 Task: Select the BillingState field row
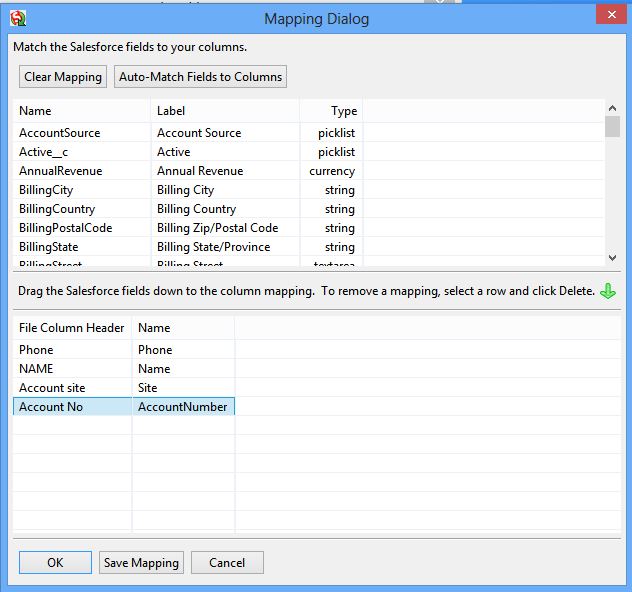point(308,247)
